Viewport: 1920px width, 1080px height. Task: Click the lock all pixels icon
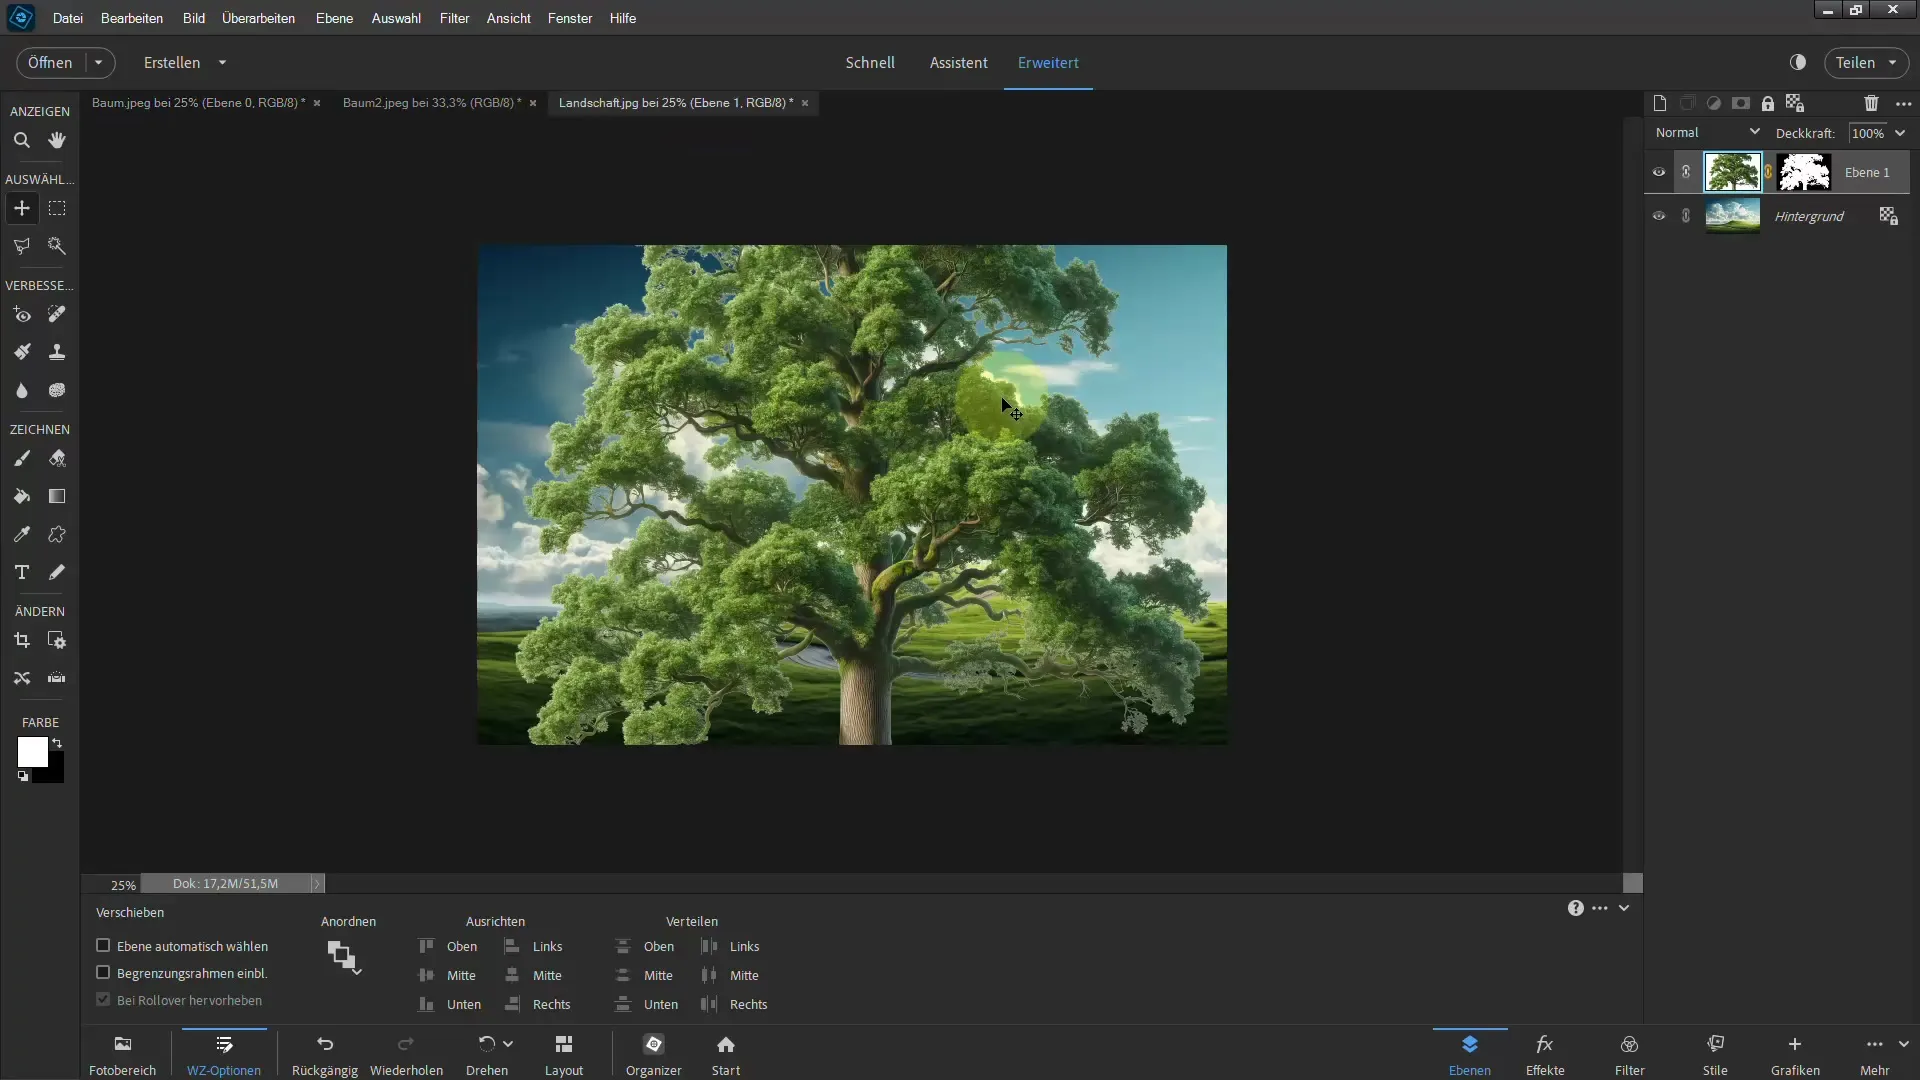coord(1768,103)
